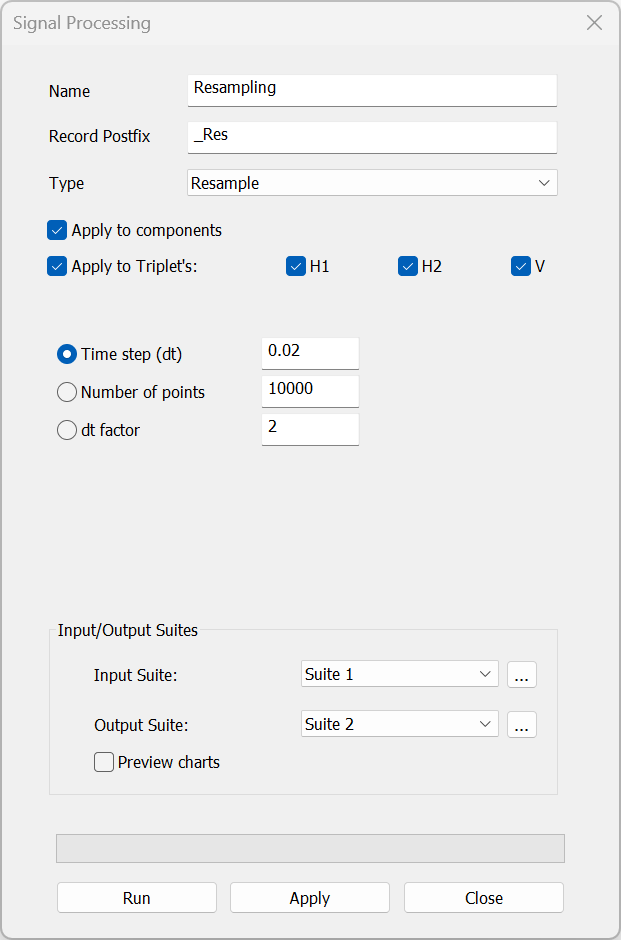Choose the Number of points radio option
Image resolution: width=621 pixels, height=940 pixels.
(67, 392)
